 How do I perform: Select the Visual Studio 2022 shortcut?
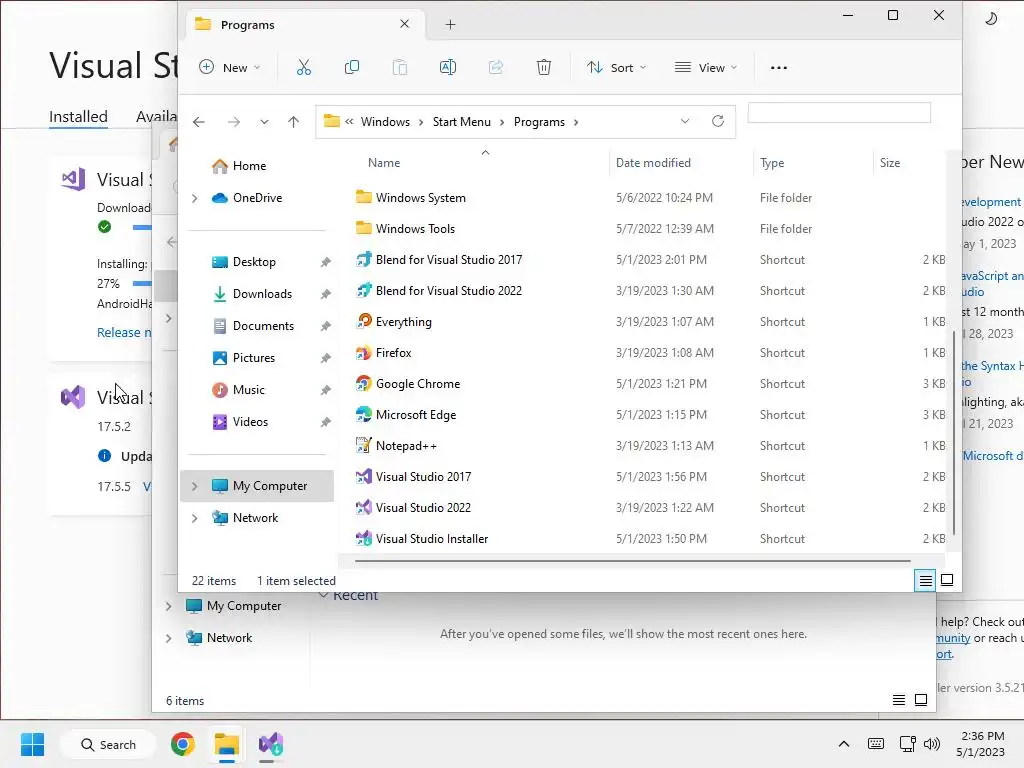coord(413,508)
